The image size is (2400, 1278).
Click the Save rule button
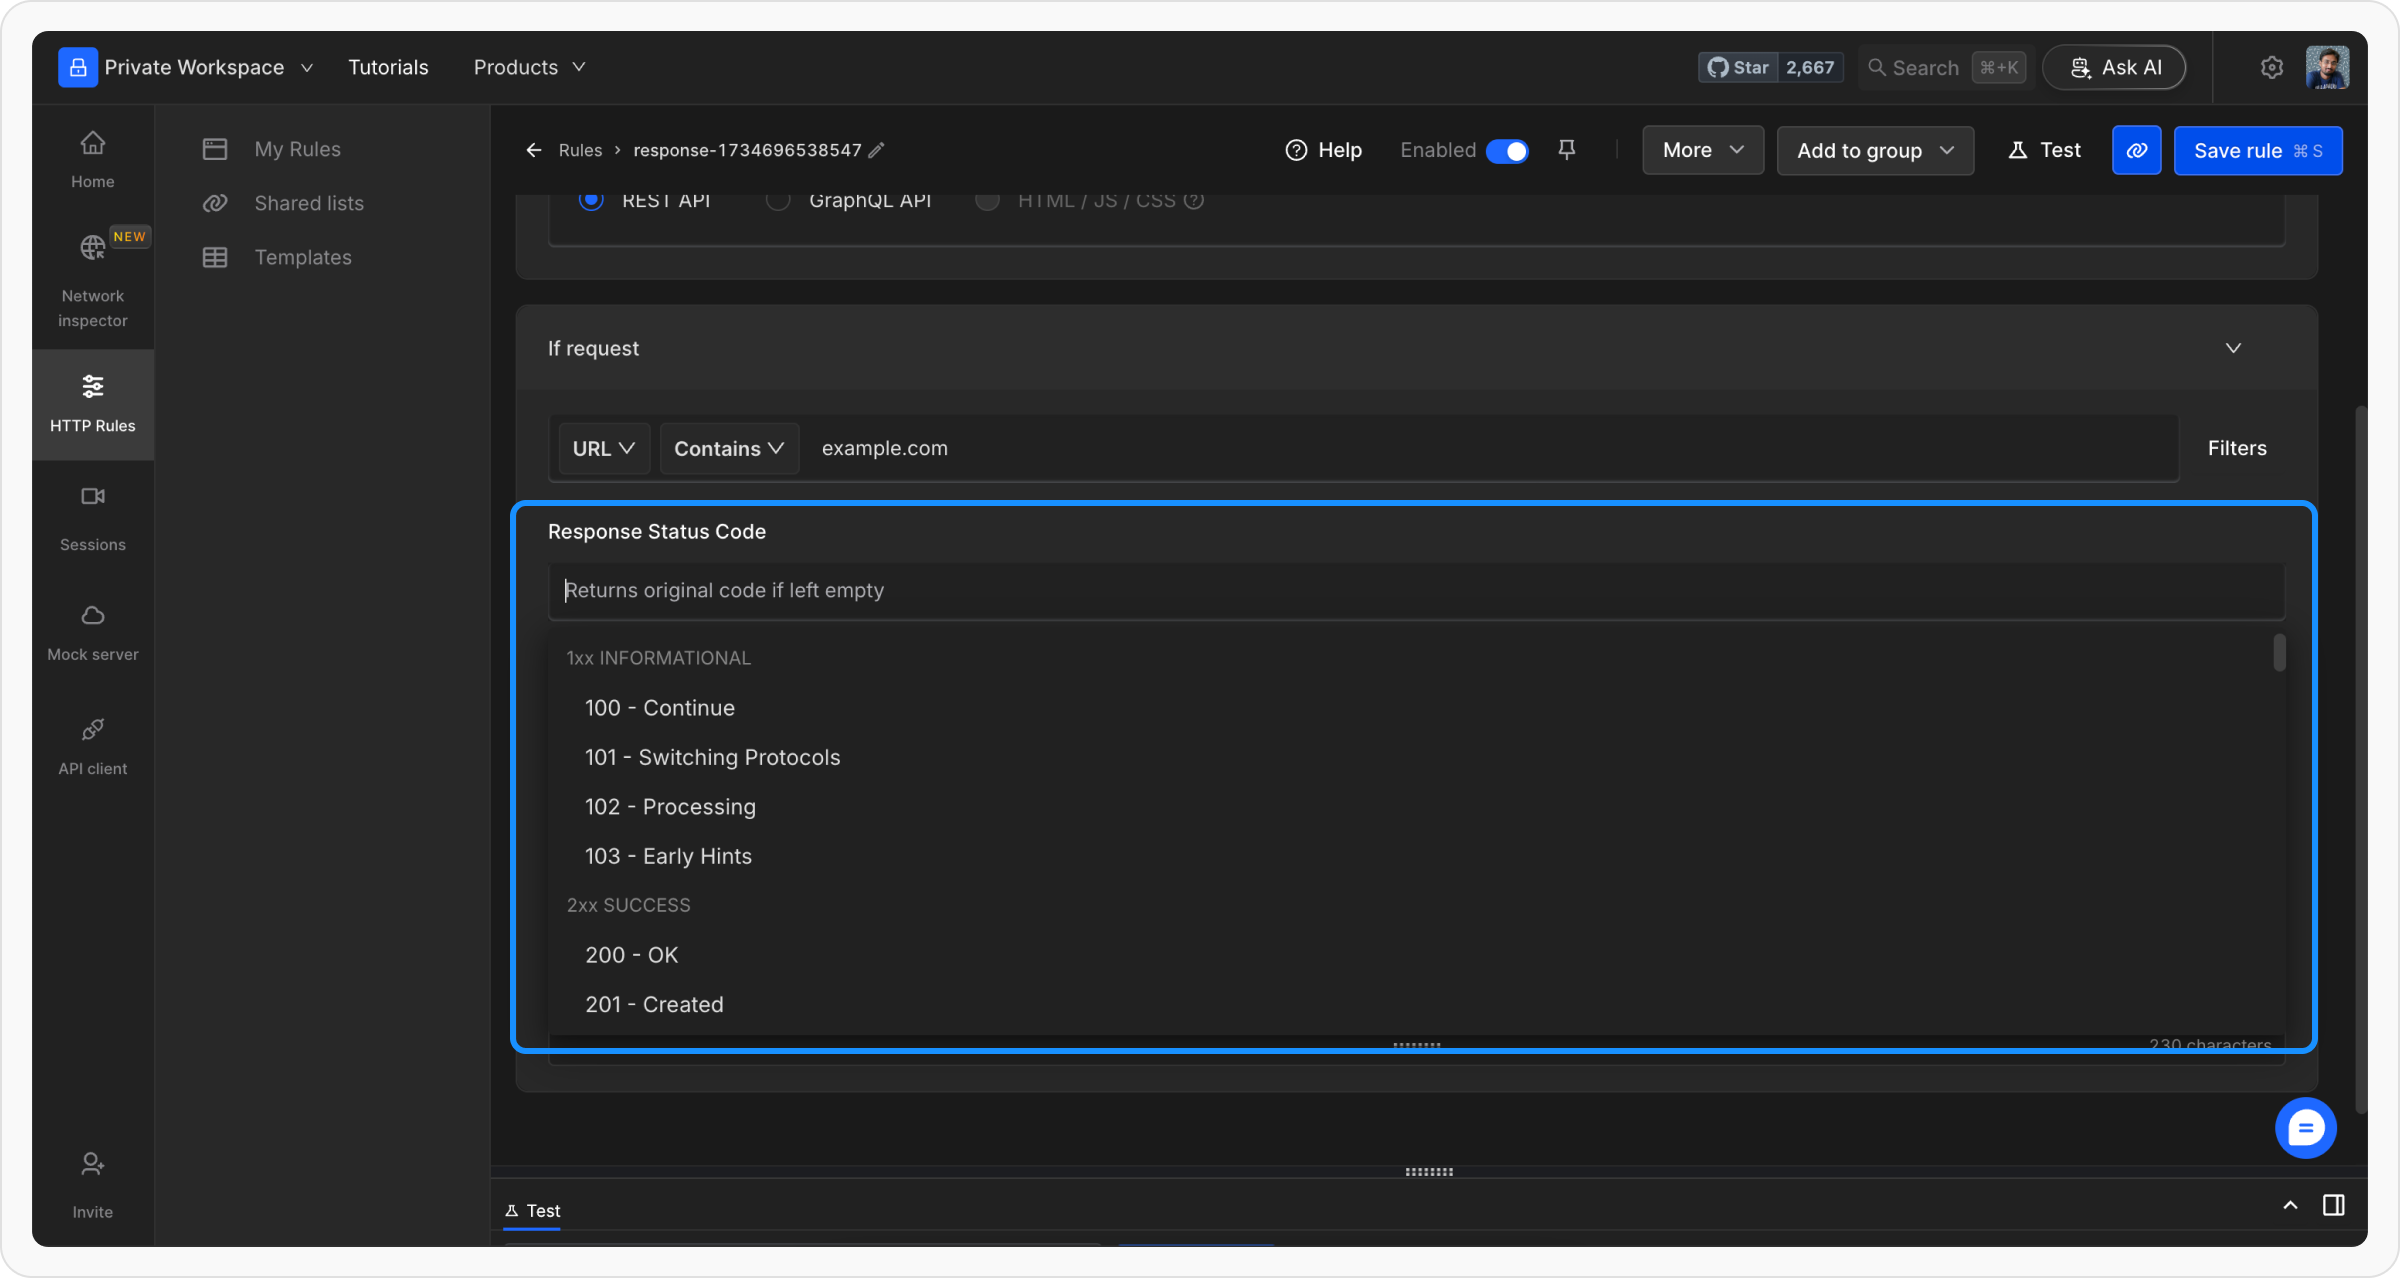click(x=2257, y=150)
